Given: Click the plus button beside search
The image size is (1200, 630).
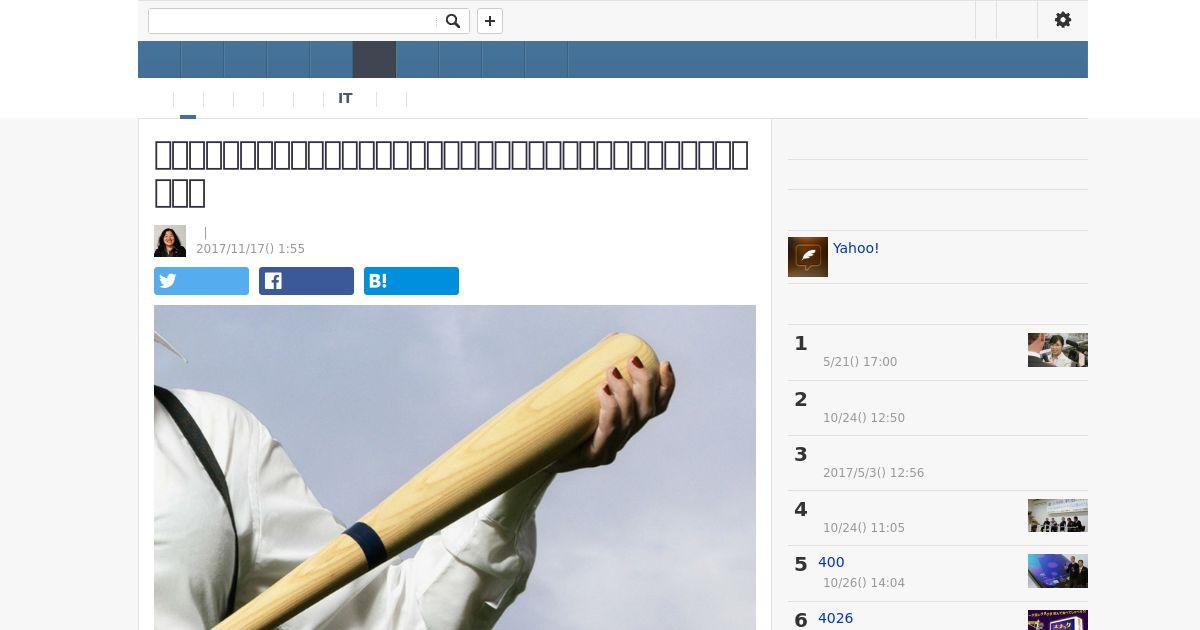Looking at the screenshot, I should pos(490,21).
